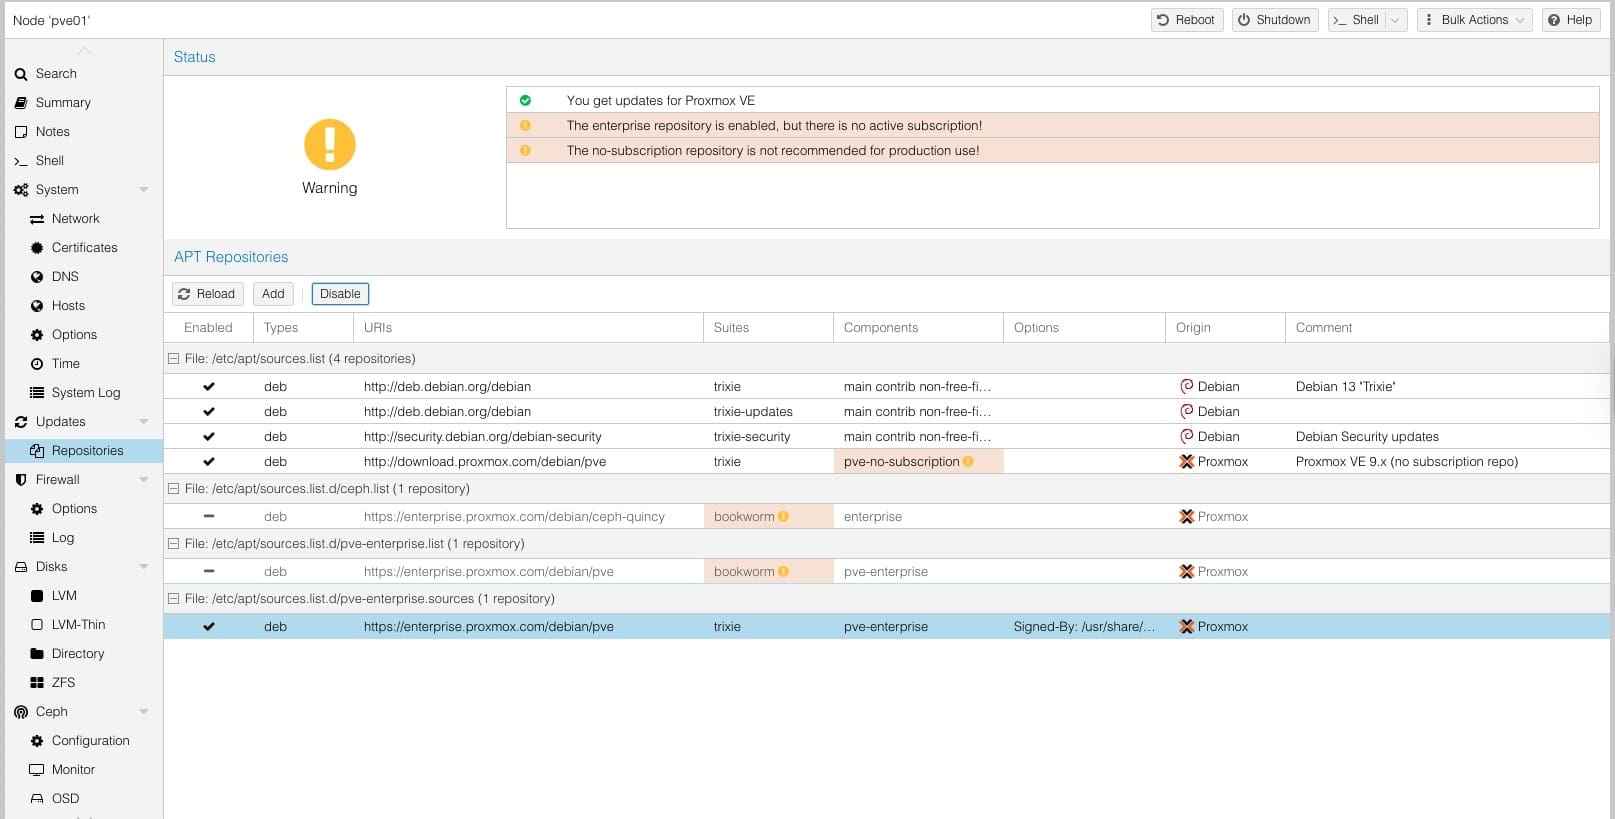
Task: Sort by the URIs column header
Action: (x=378, y=328)
